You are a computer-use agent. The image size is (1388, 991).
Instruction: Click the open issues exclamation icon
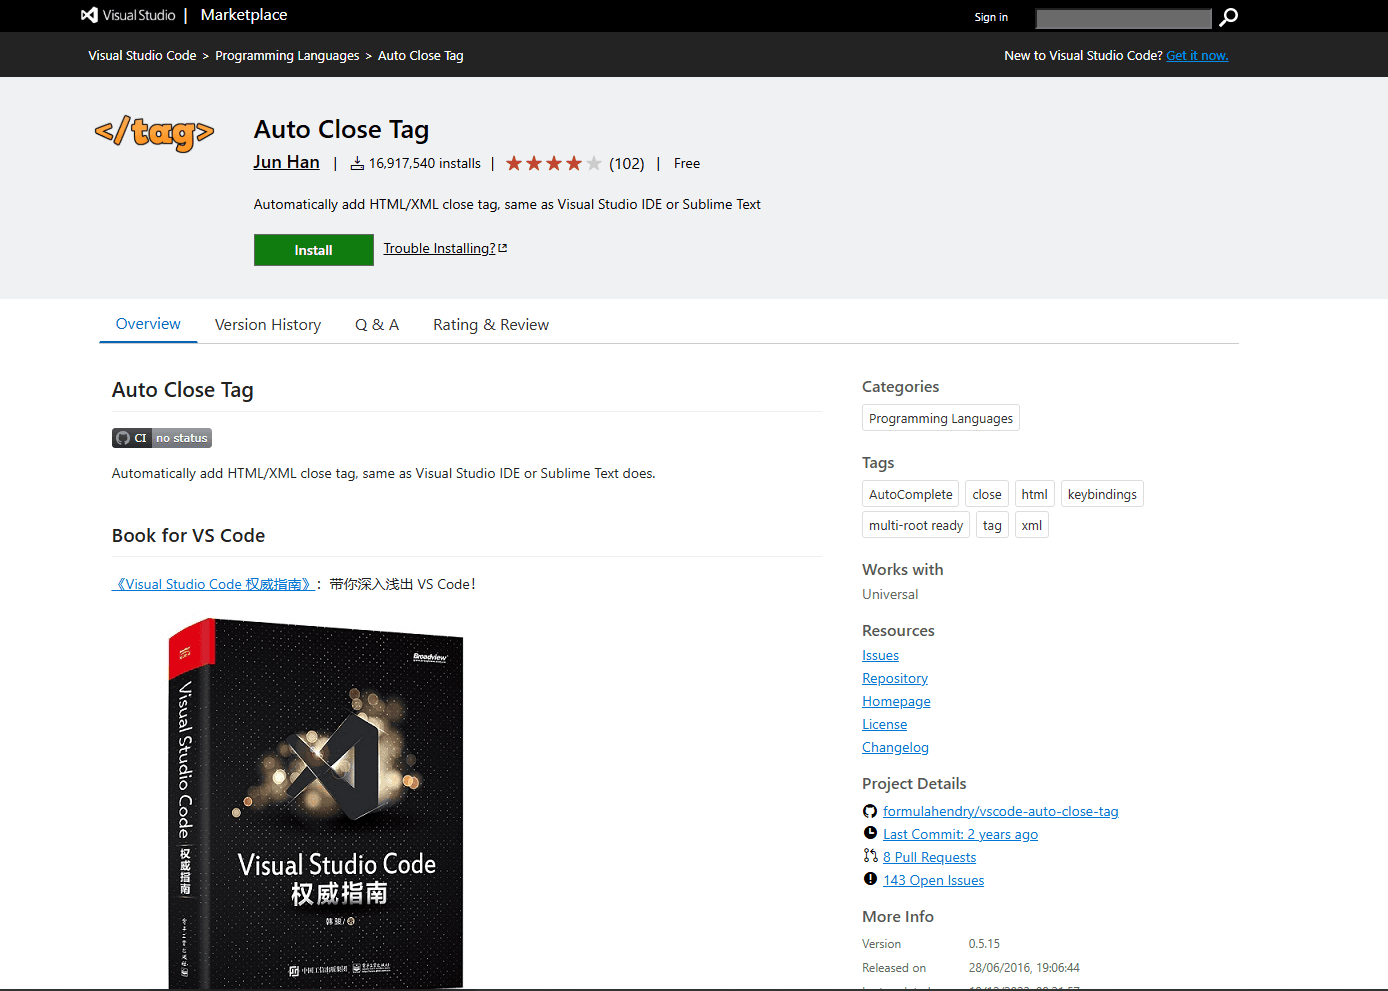[870, 879]
